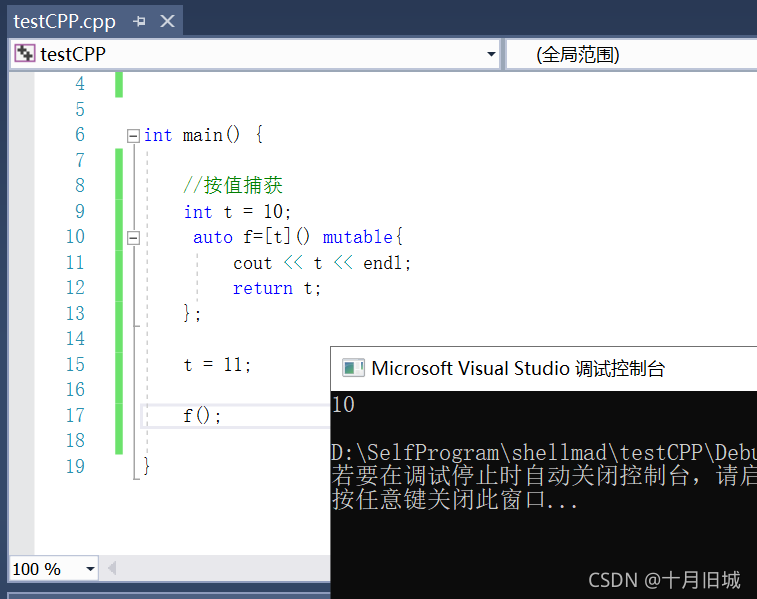Click line number 6 in the gutter
This screenshot has height=599, width=757.
80,135
